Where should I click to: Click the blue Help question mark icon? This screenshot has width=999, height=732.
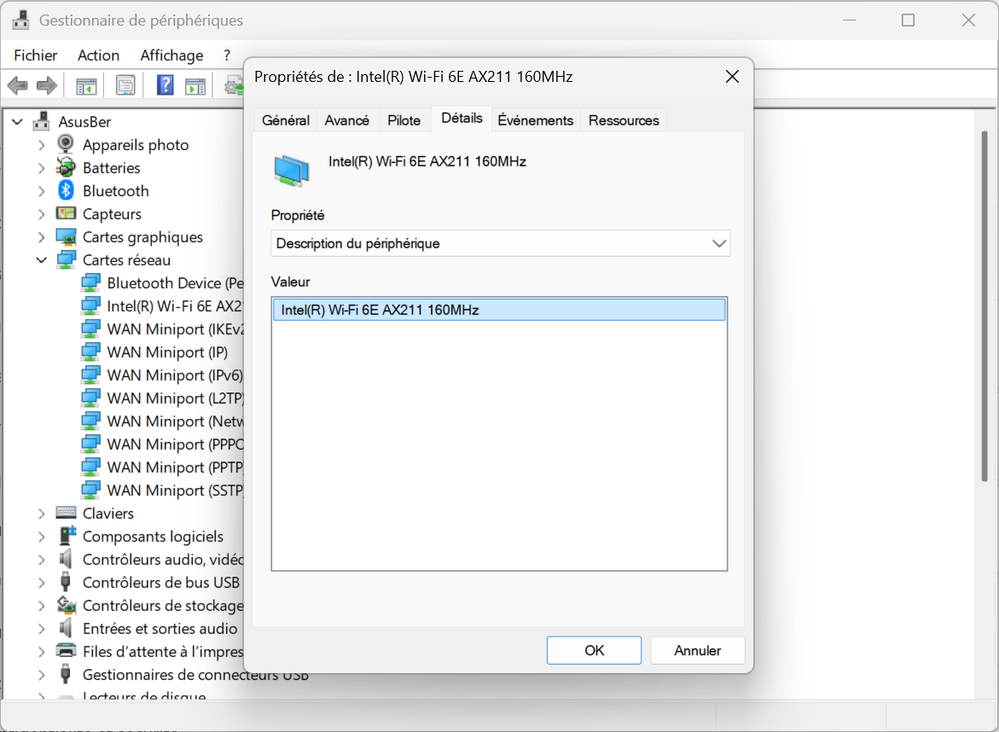(x=165, y=85)
